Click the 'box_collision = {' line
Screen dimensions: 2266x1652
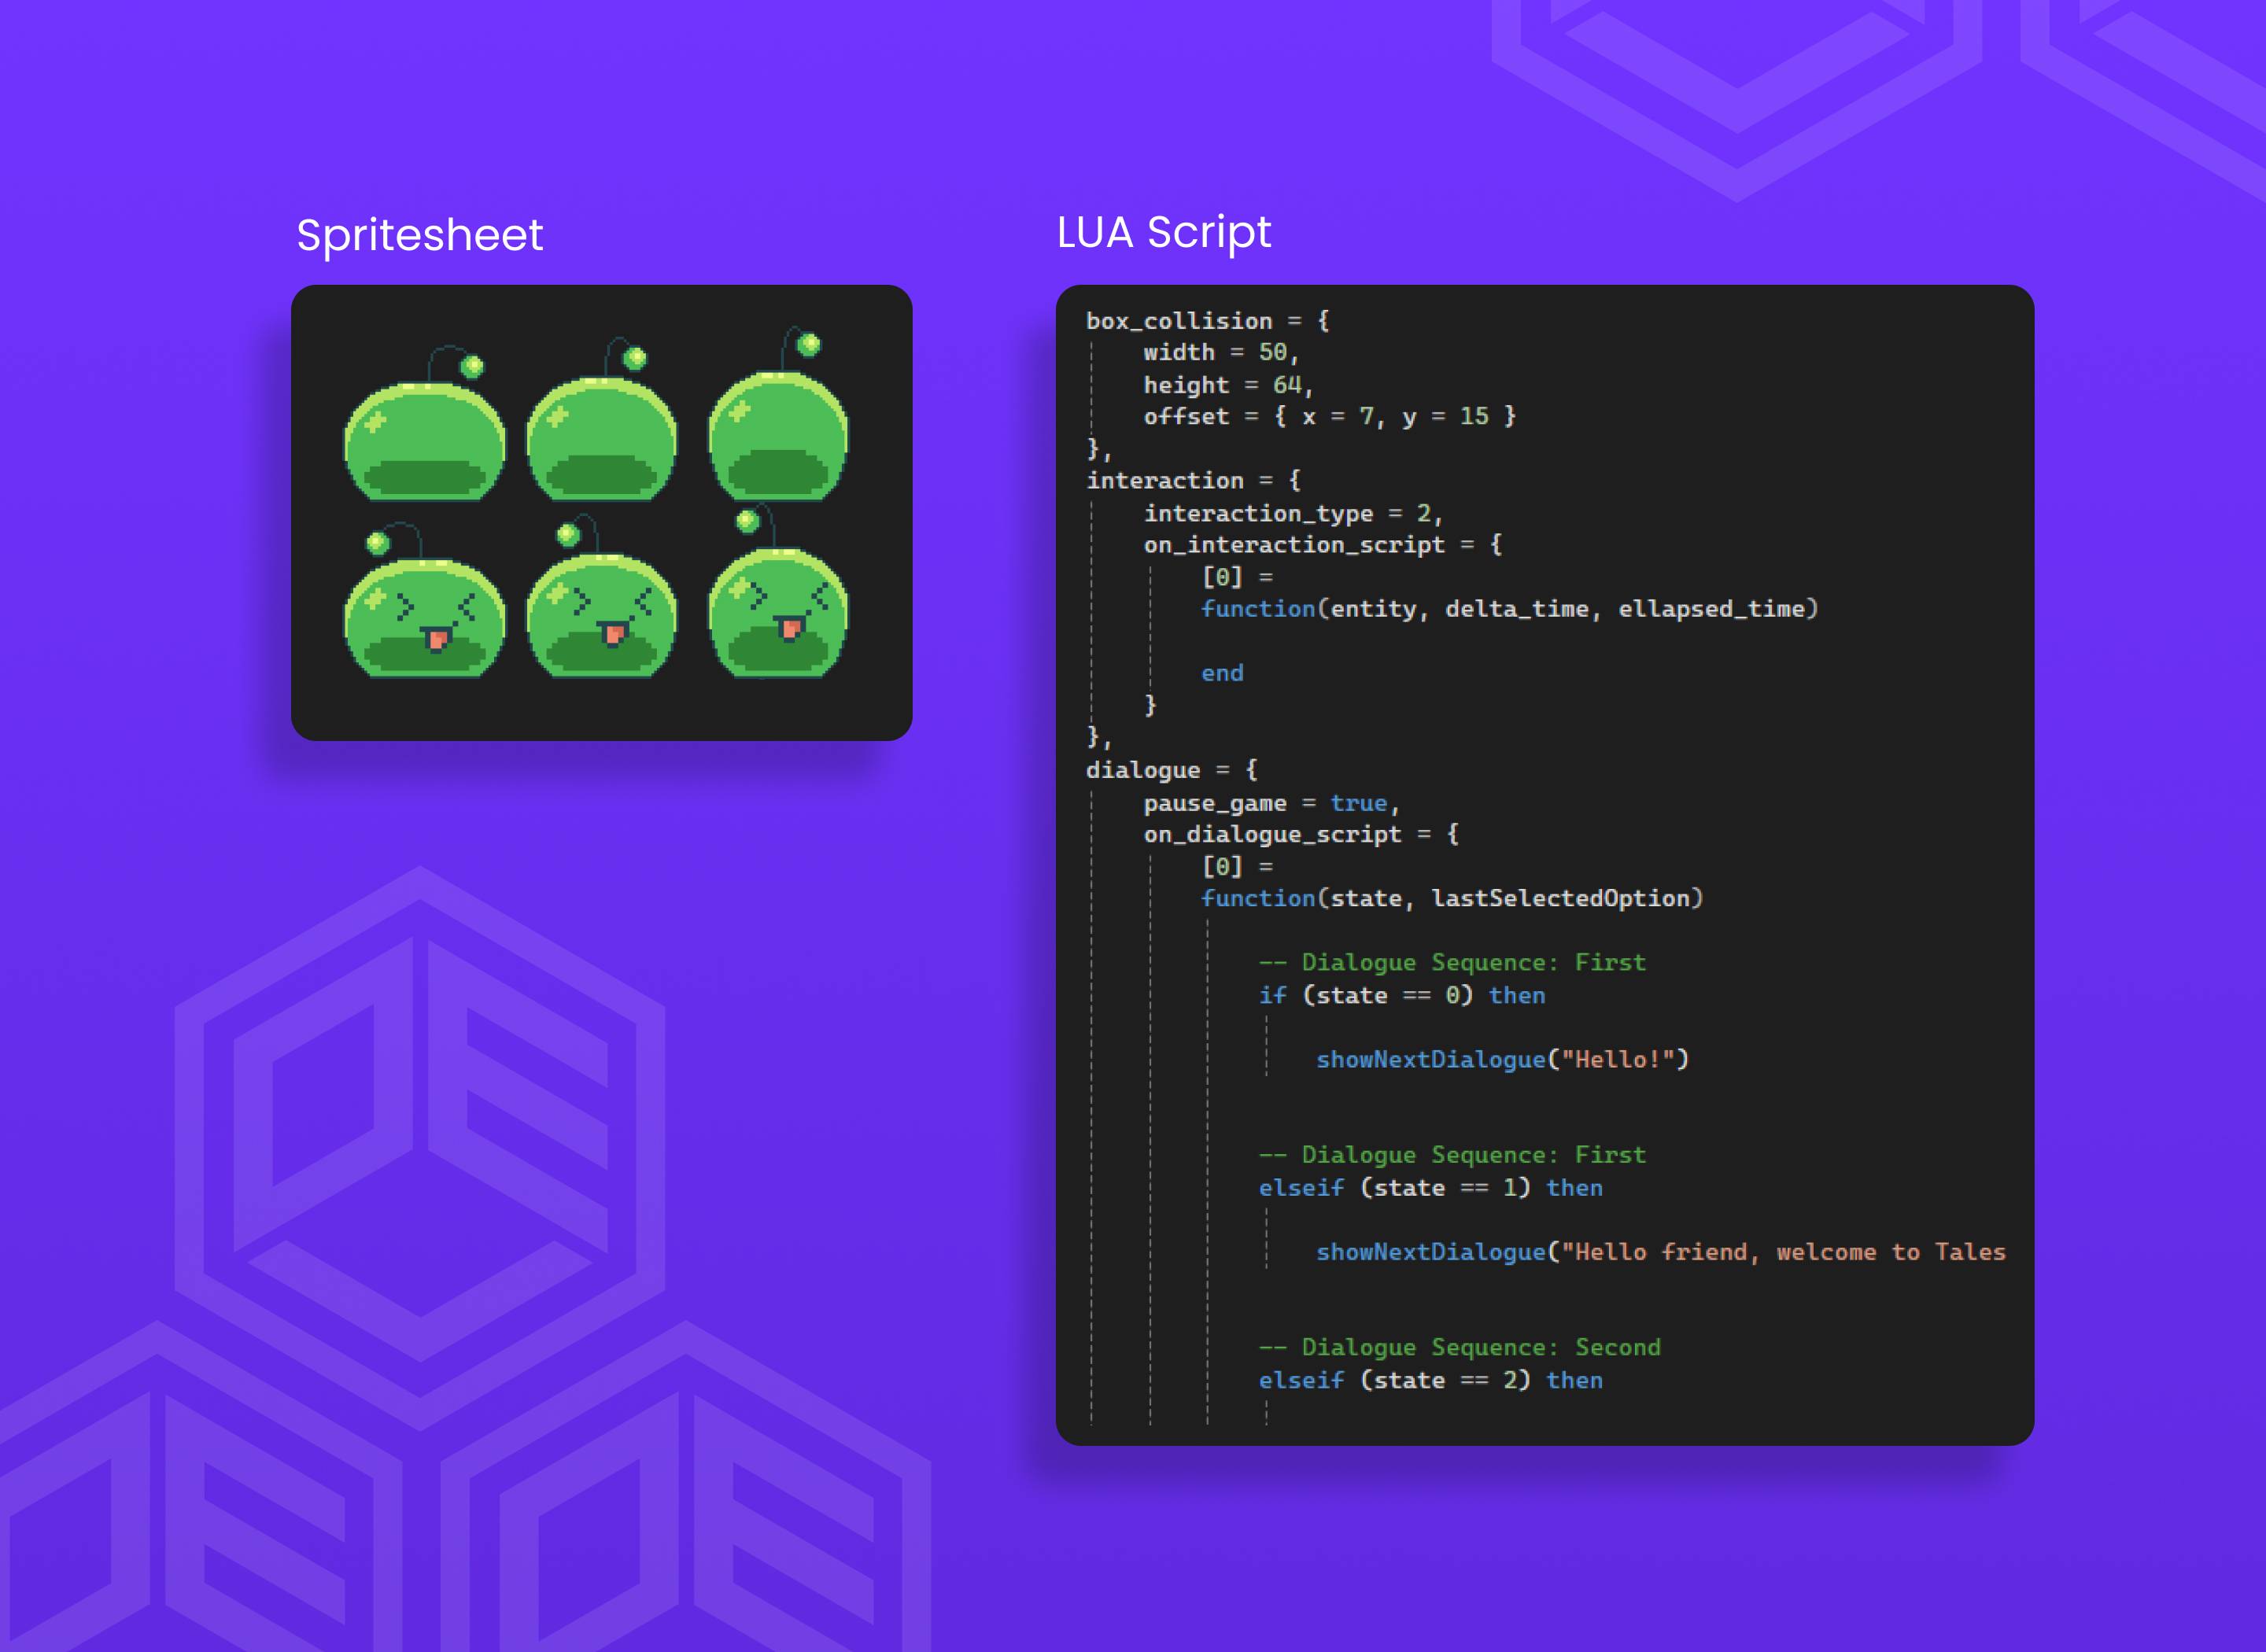(1207, 321)
